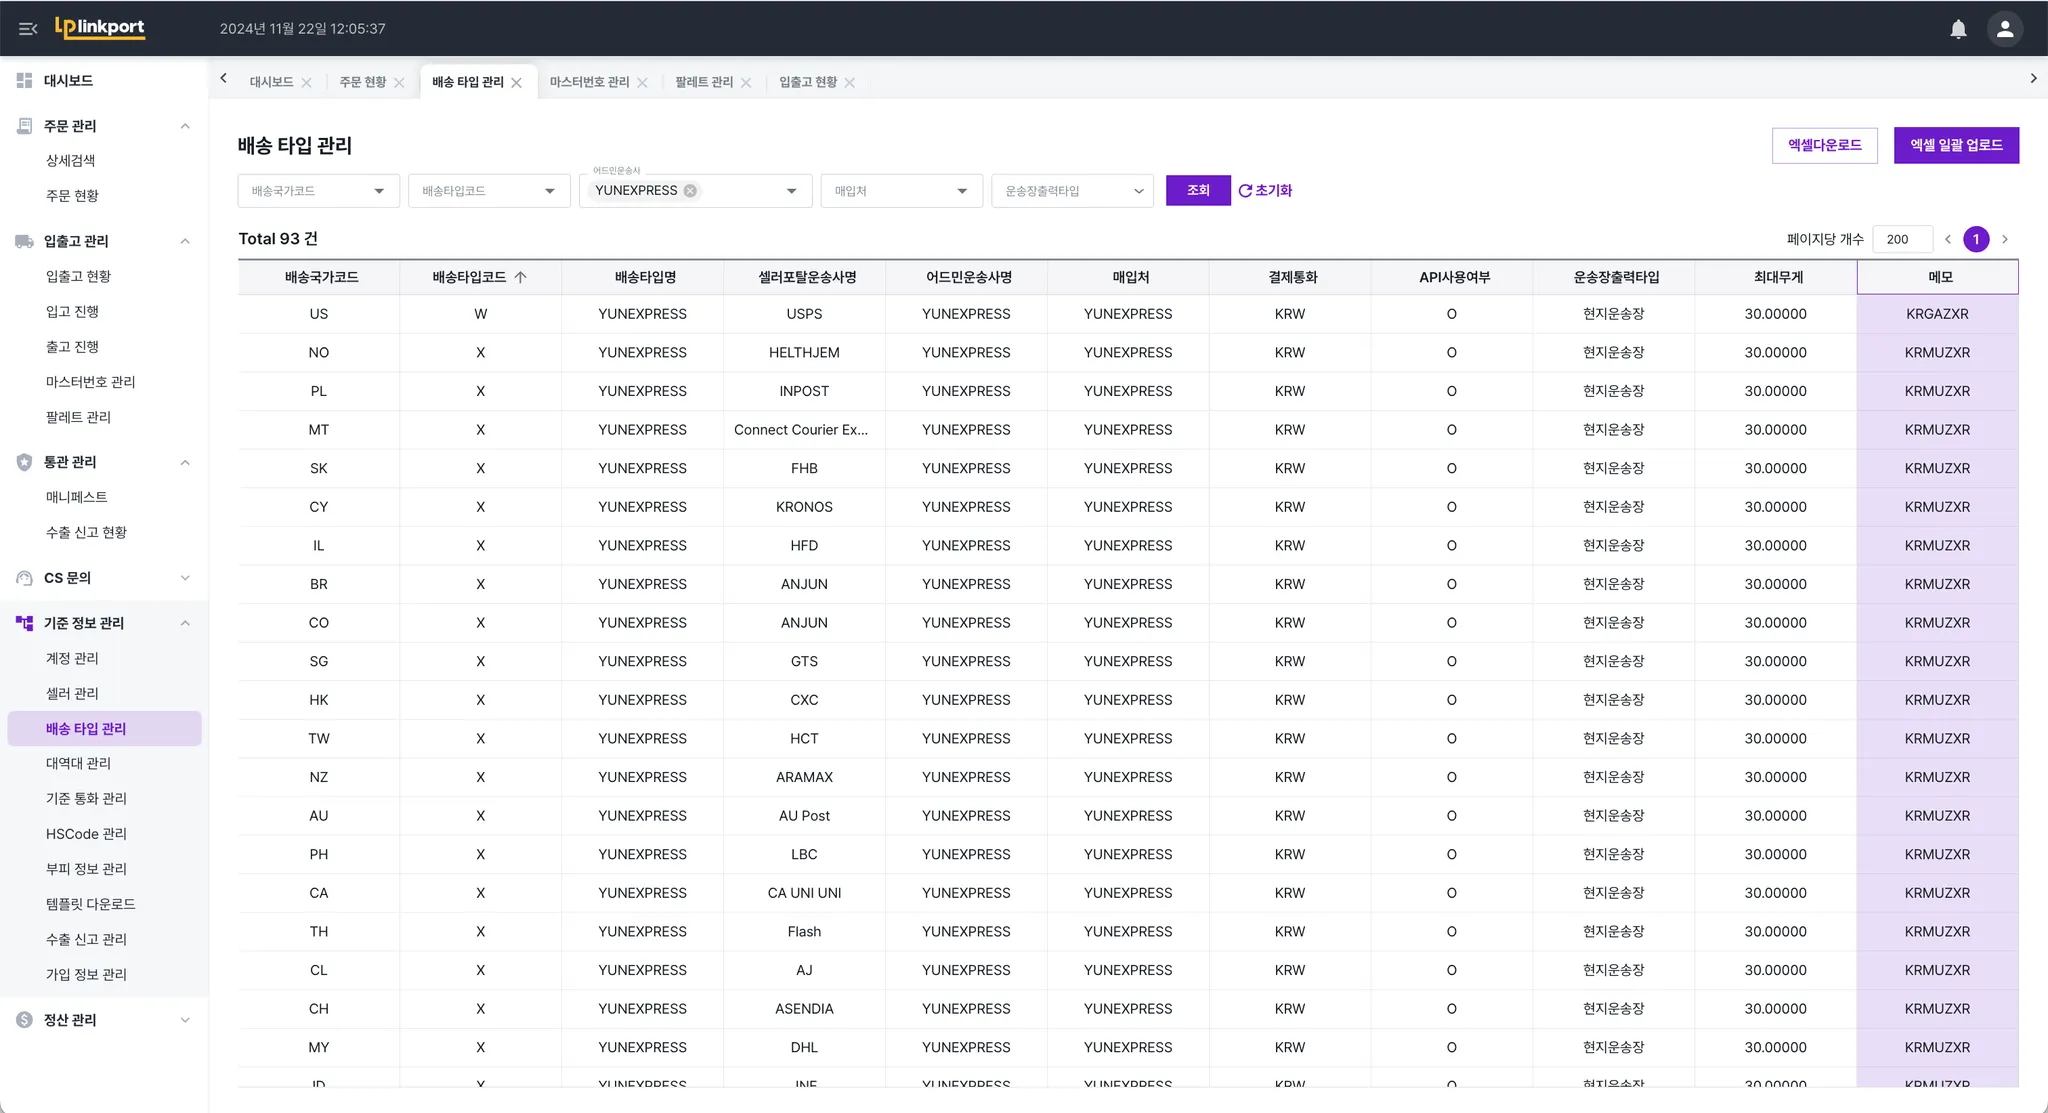Click the 조회 search button
2048x1113 pixels.
coord(1197,191)
